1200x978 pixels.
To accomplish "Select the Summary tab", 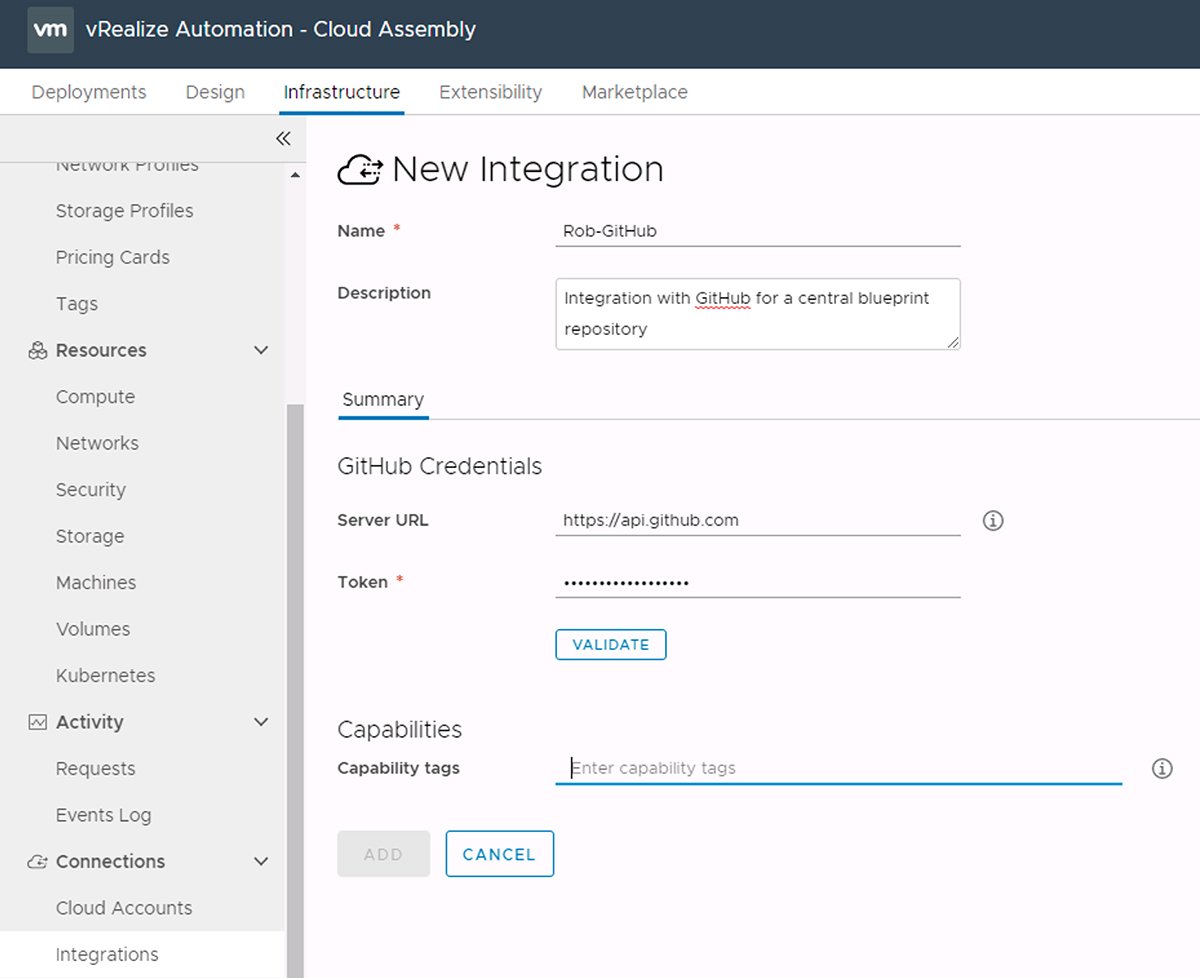I will (383, 398).
